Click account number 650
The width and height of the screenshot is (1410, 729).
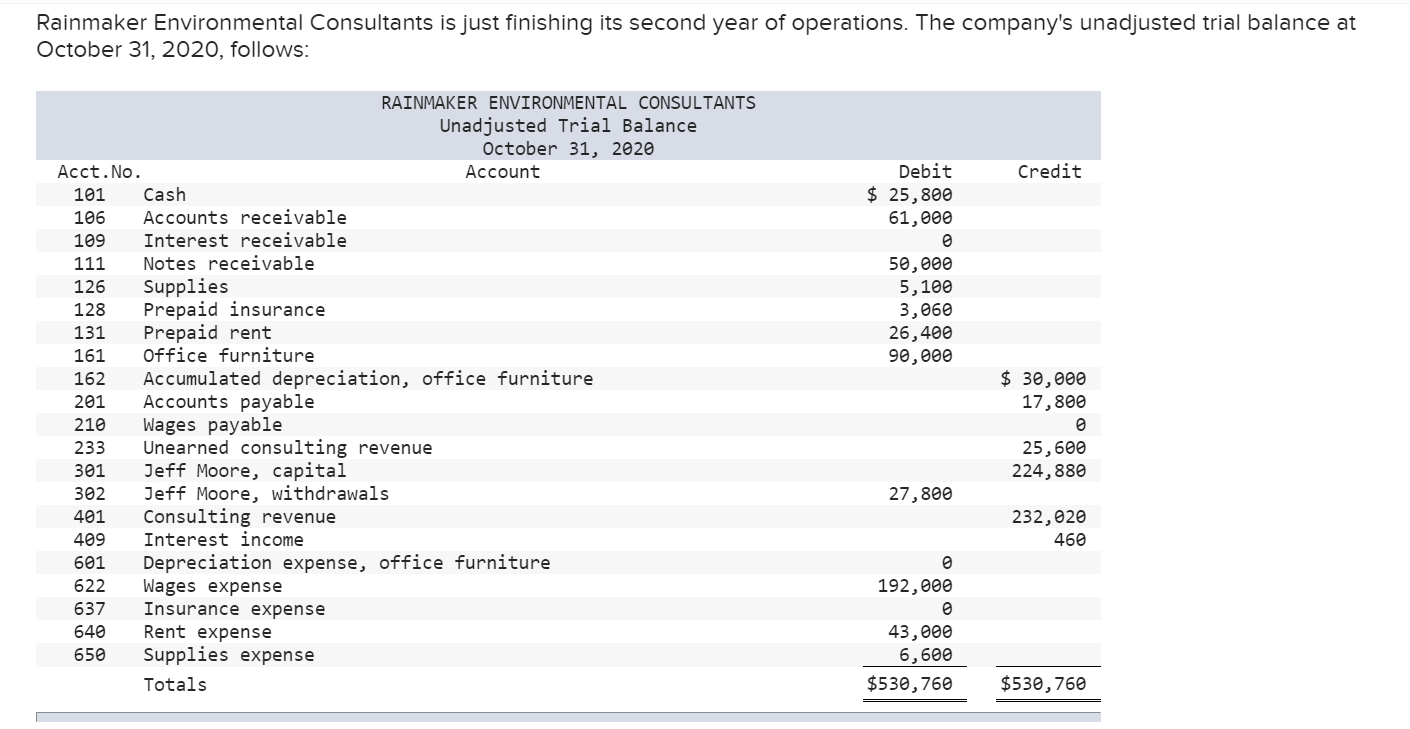[90, 654]
